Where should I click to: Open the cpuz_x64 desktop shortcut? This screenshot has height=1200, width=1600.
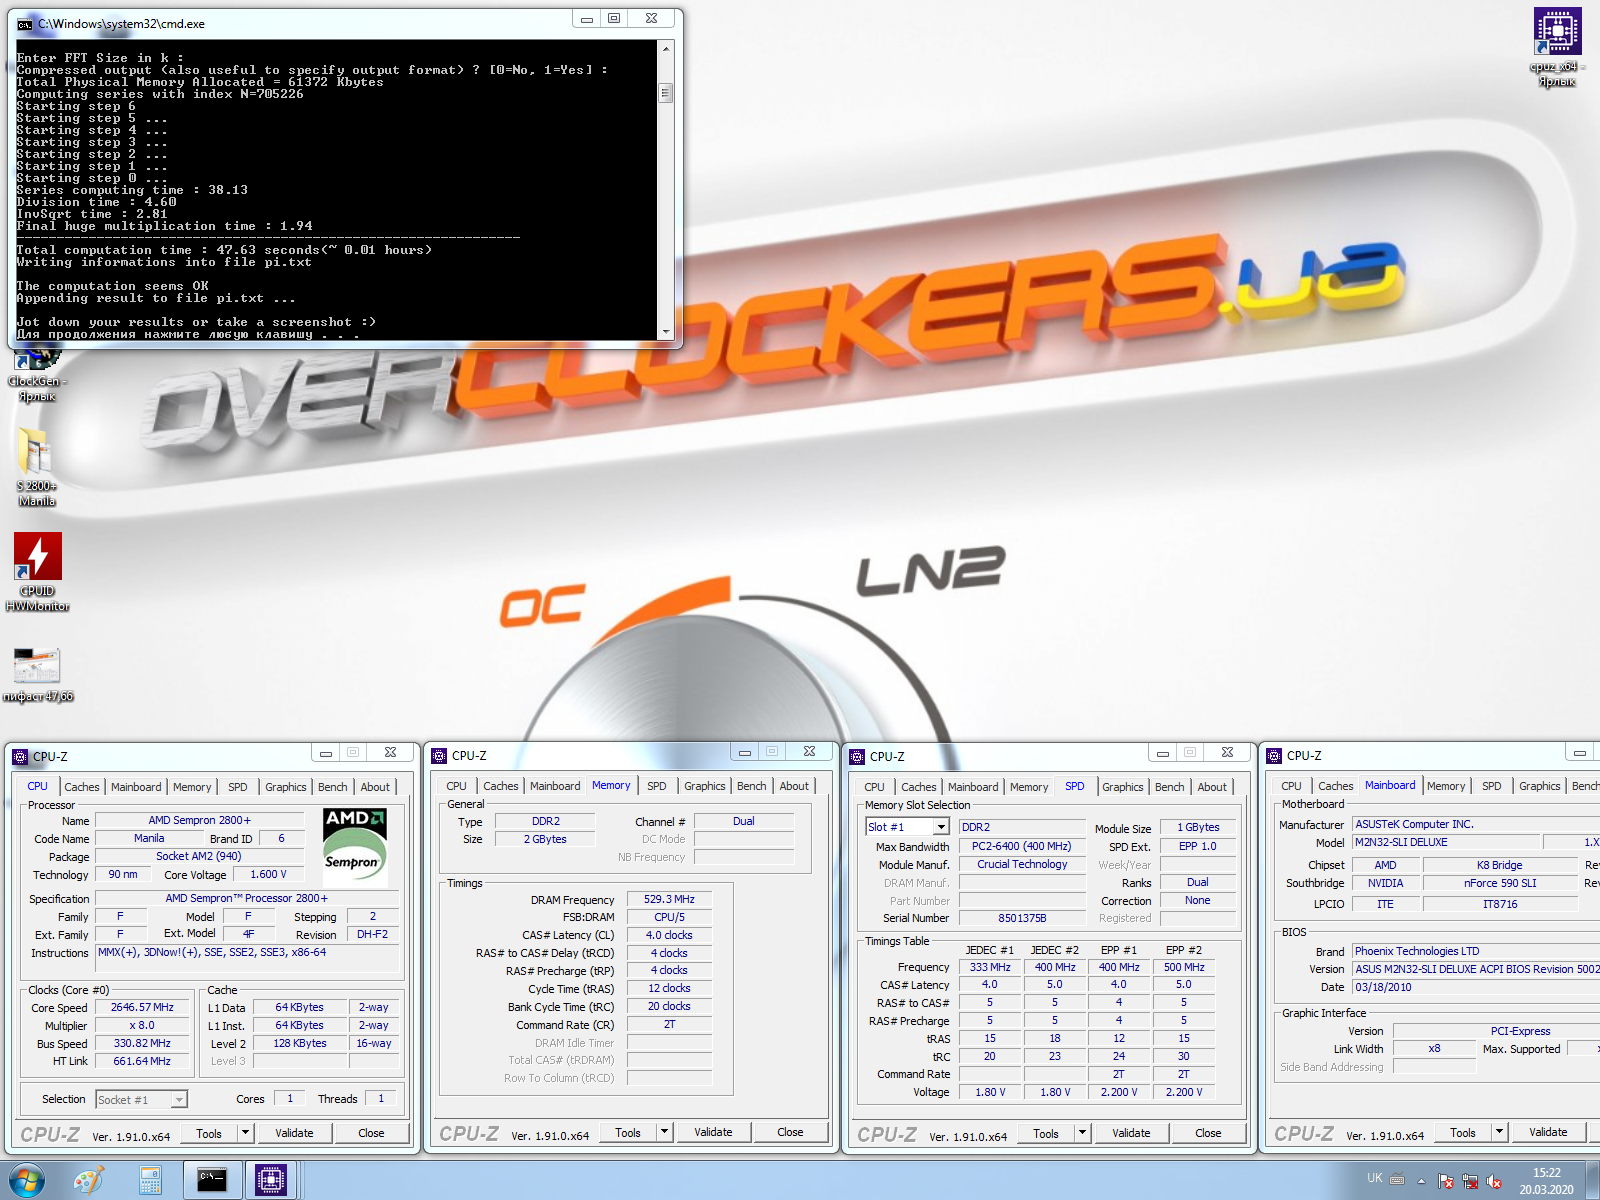click(1557, 47)
